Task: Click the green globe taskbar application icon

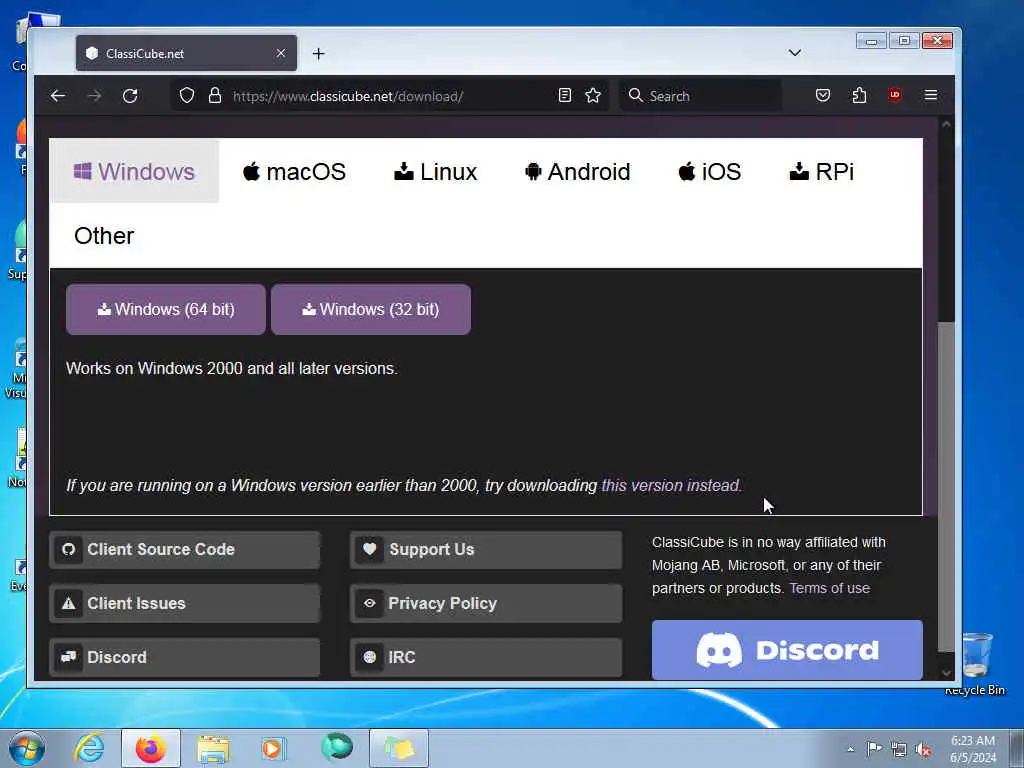Action: (x=336, y=748)
